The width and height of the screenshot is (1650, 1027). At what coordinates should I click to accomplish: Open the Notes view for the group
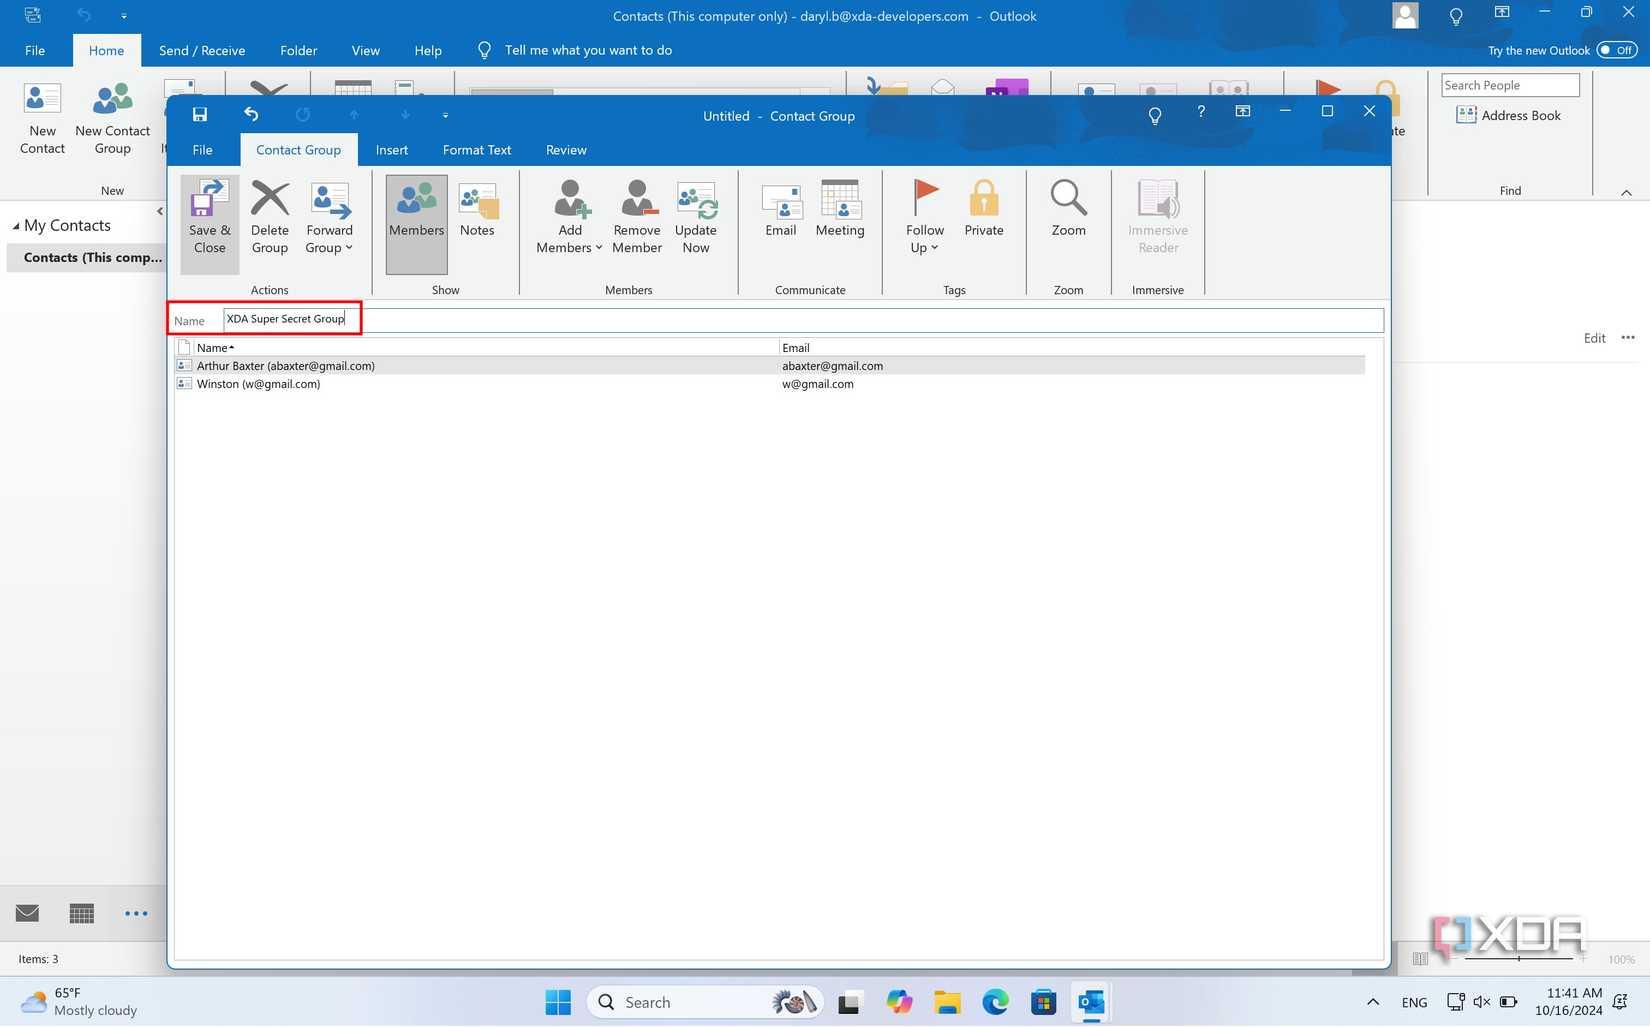click(477, 215)
